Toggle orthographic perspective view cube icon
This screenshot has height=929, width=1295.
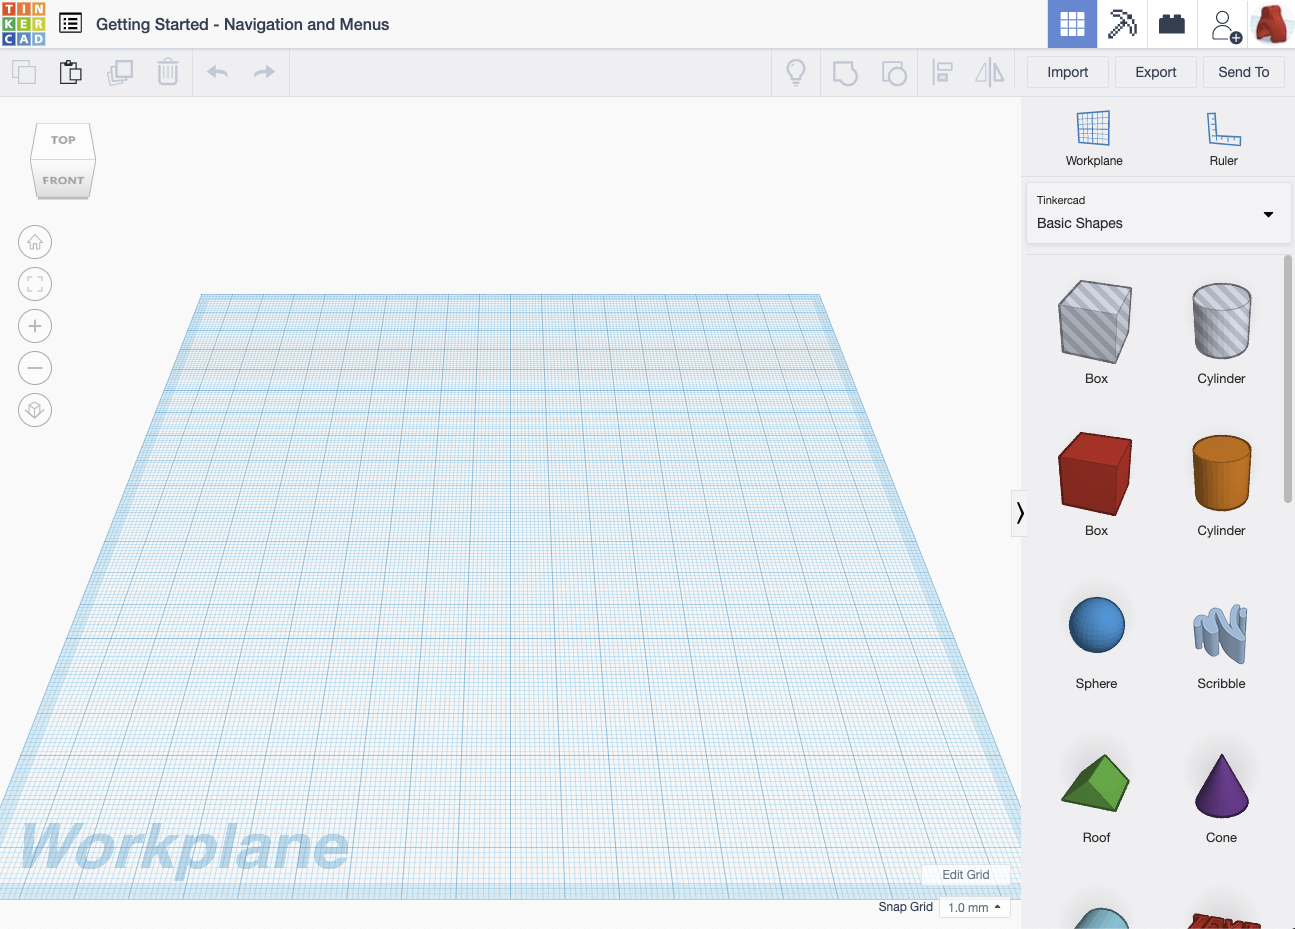pos(35,410)
